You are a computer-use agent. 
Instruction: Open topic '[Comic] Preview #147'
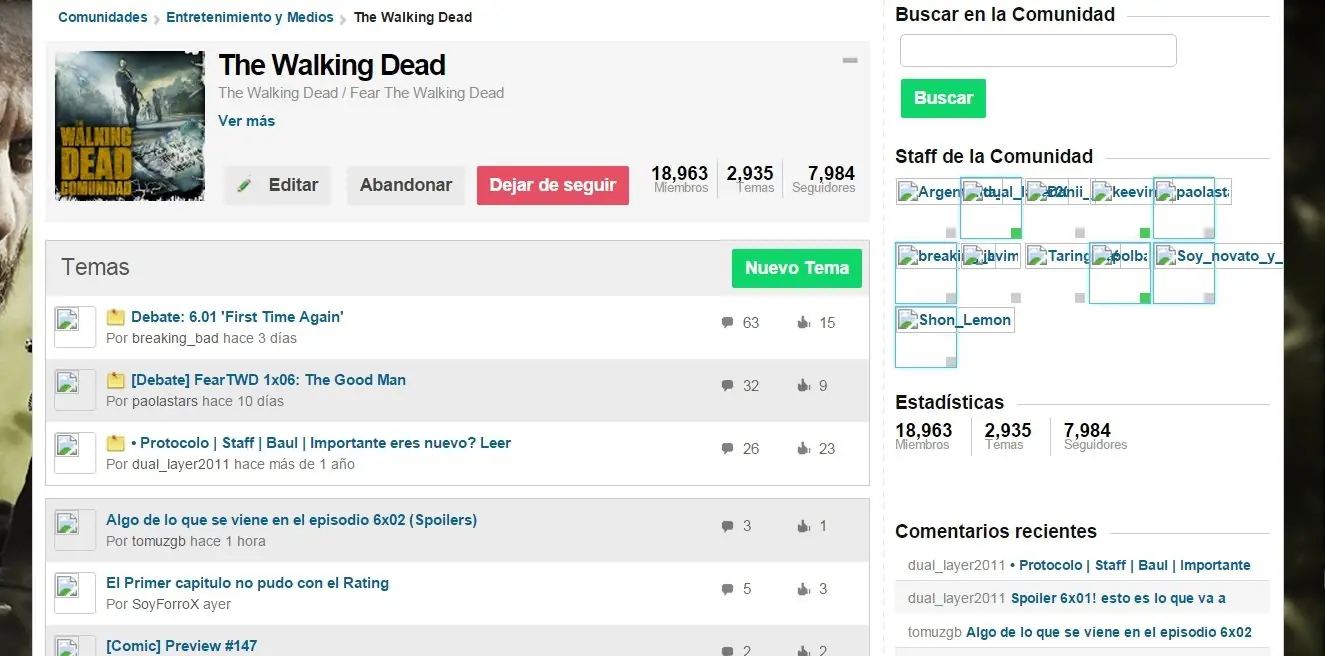pyautogui.click(x=181, y=646)
